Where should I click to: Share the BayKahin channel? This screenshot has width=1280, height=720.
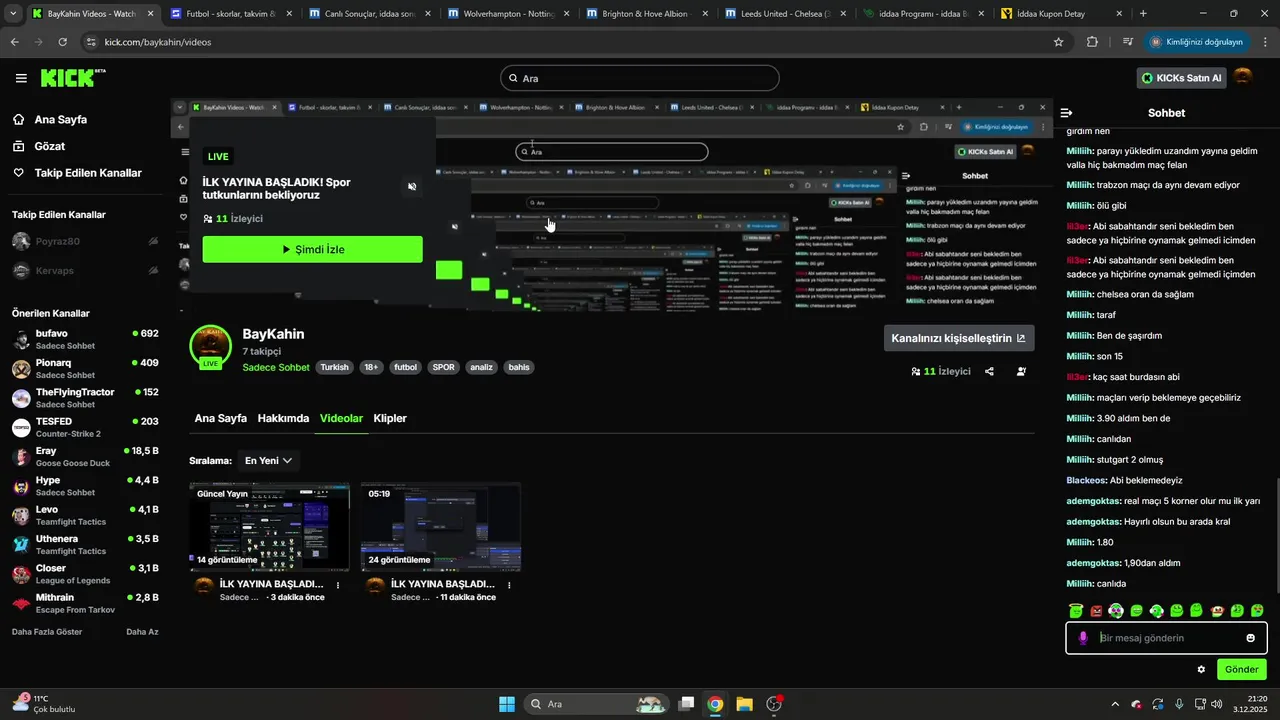[x=989, y=371]
